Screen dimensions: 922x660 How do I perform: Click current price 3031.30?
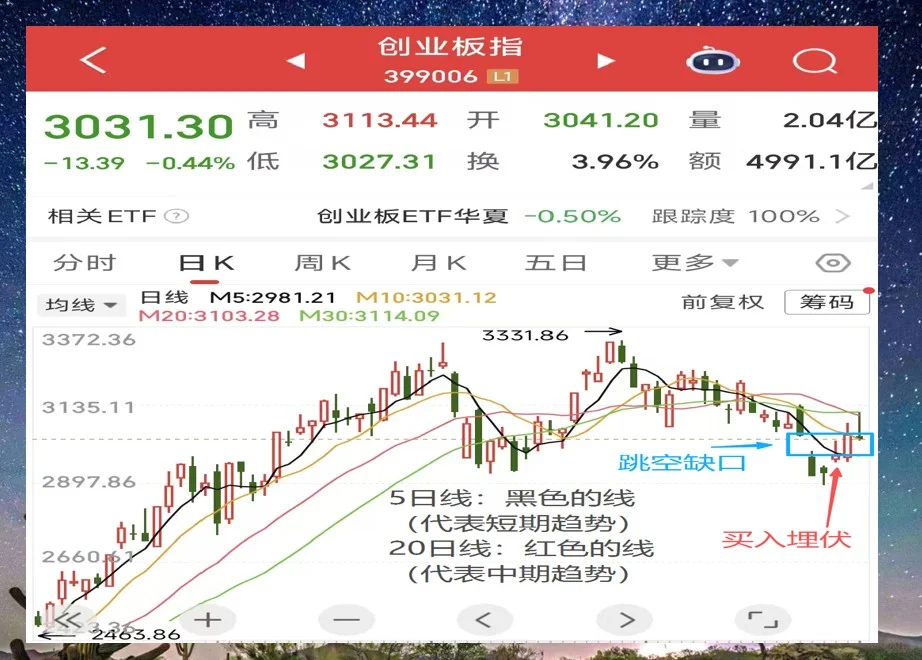tap(139, 126)
